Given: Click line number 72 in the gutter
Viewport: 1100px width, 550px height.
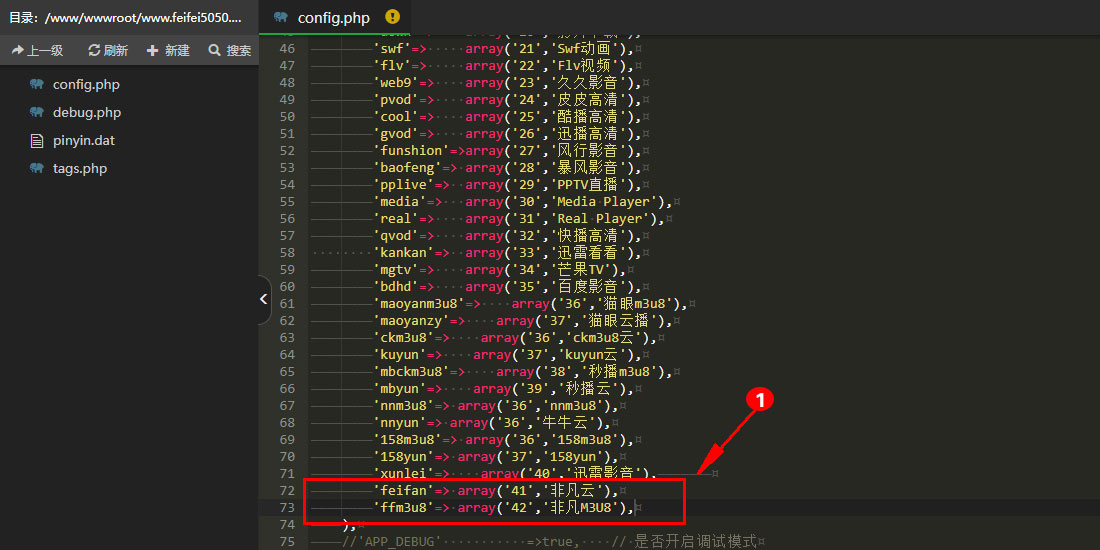Looking at the screenshot, I should click(286, 490).
